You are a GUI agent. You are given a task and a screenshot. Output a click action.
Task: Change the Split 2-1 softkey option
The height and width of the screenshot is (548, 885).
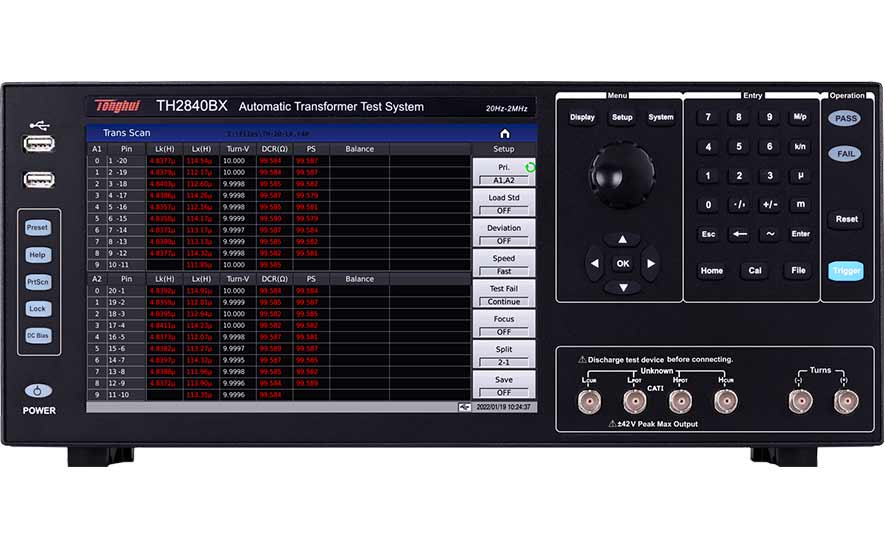504,355
